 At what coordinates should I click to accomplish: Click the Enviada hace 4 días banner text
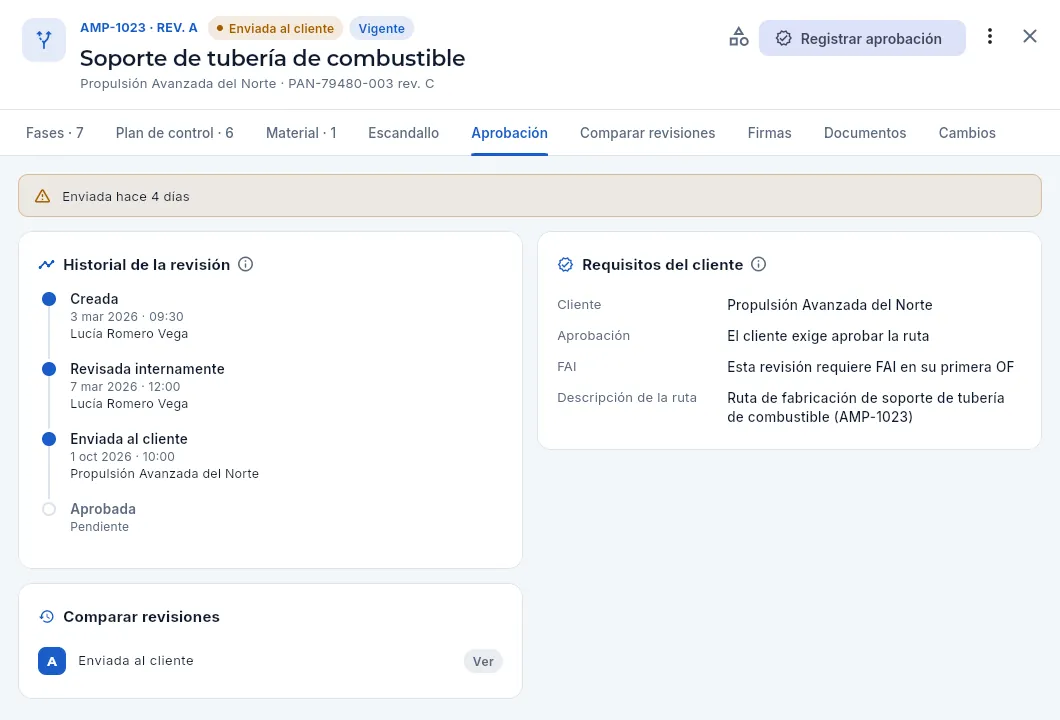tap(126, 197)
